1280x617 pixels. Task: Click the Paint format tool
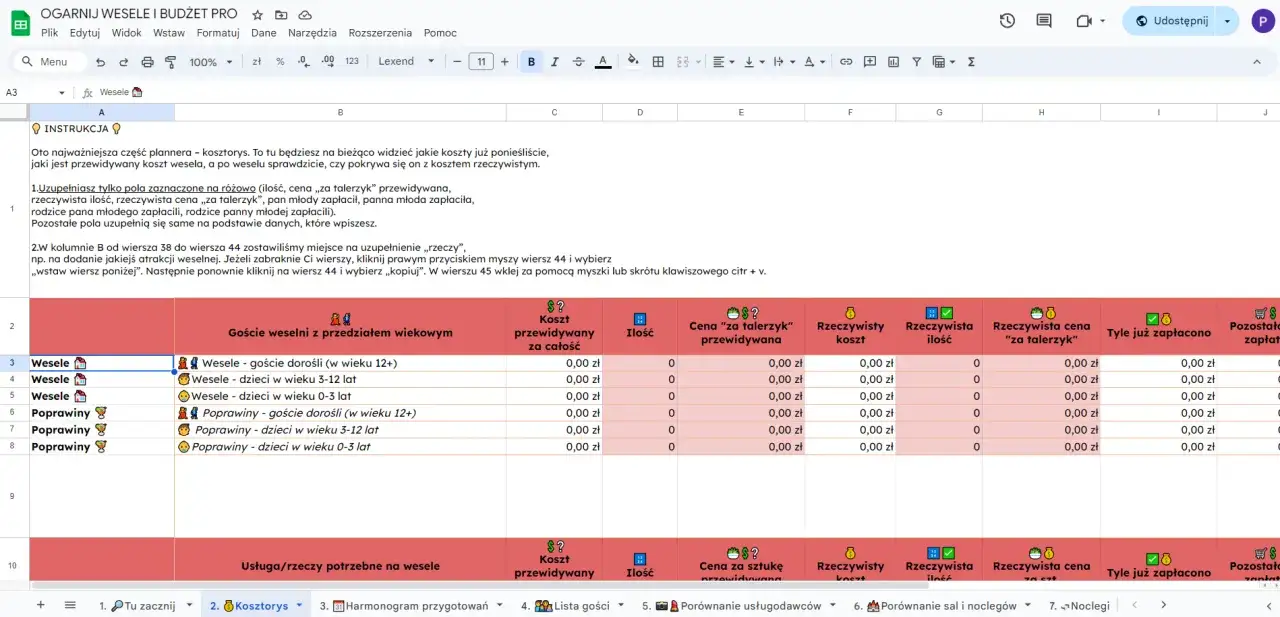coord(171,61)
